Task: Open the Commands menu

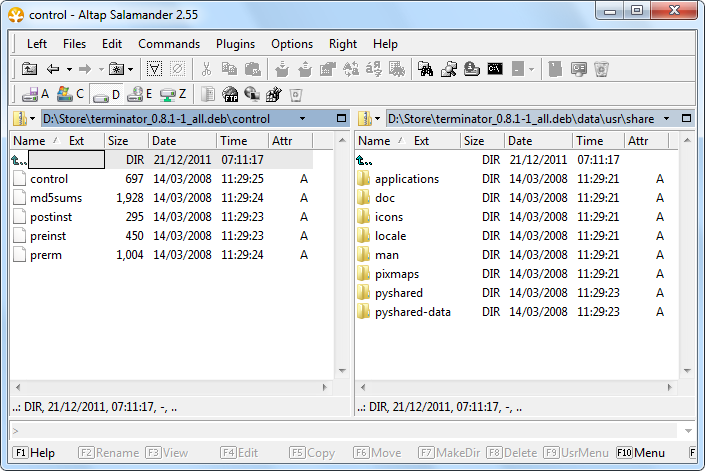Action: (169, 44)
